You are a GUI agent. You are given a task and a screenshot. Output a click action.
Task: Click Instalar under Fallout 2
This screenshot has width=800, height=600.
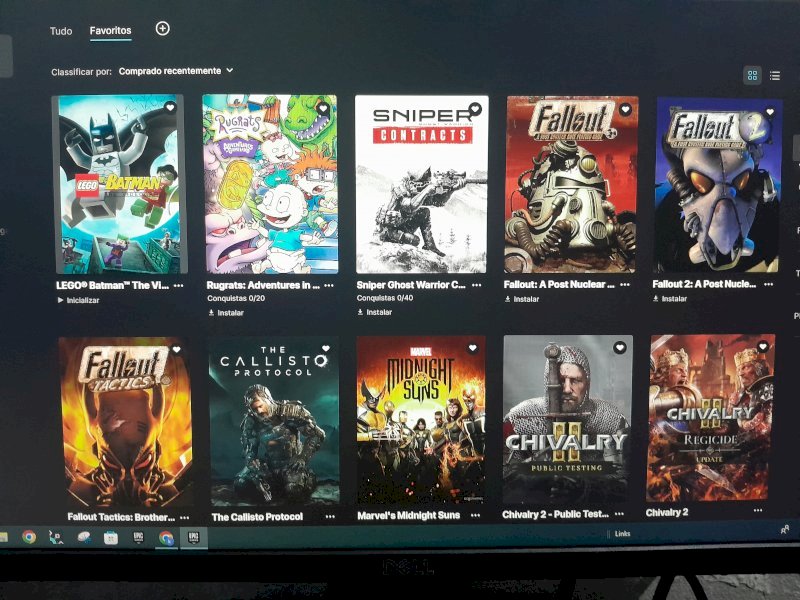coord(669,298)
